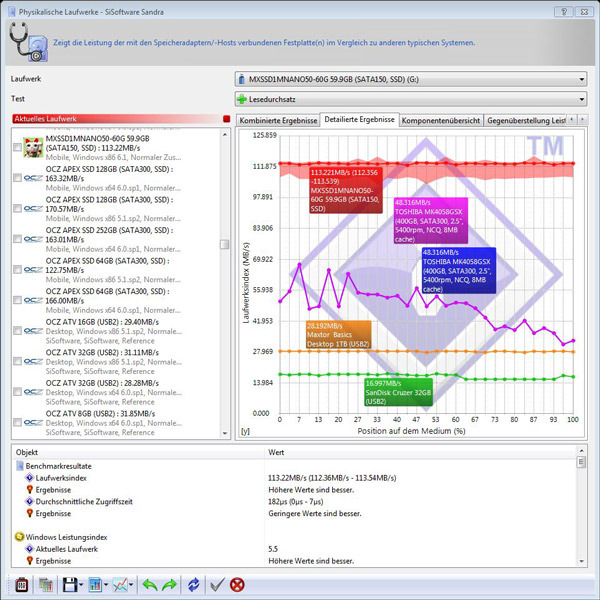Screen dimensions: 600x600
Task: Click the green back arrow
Action: click(150, 585)
